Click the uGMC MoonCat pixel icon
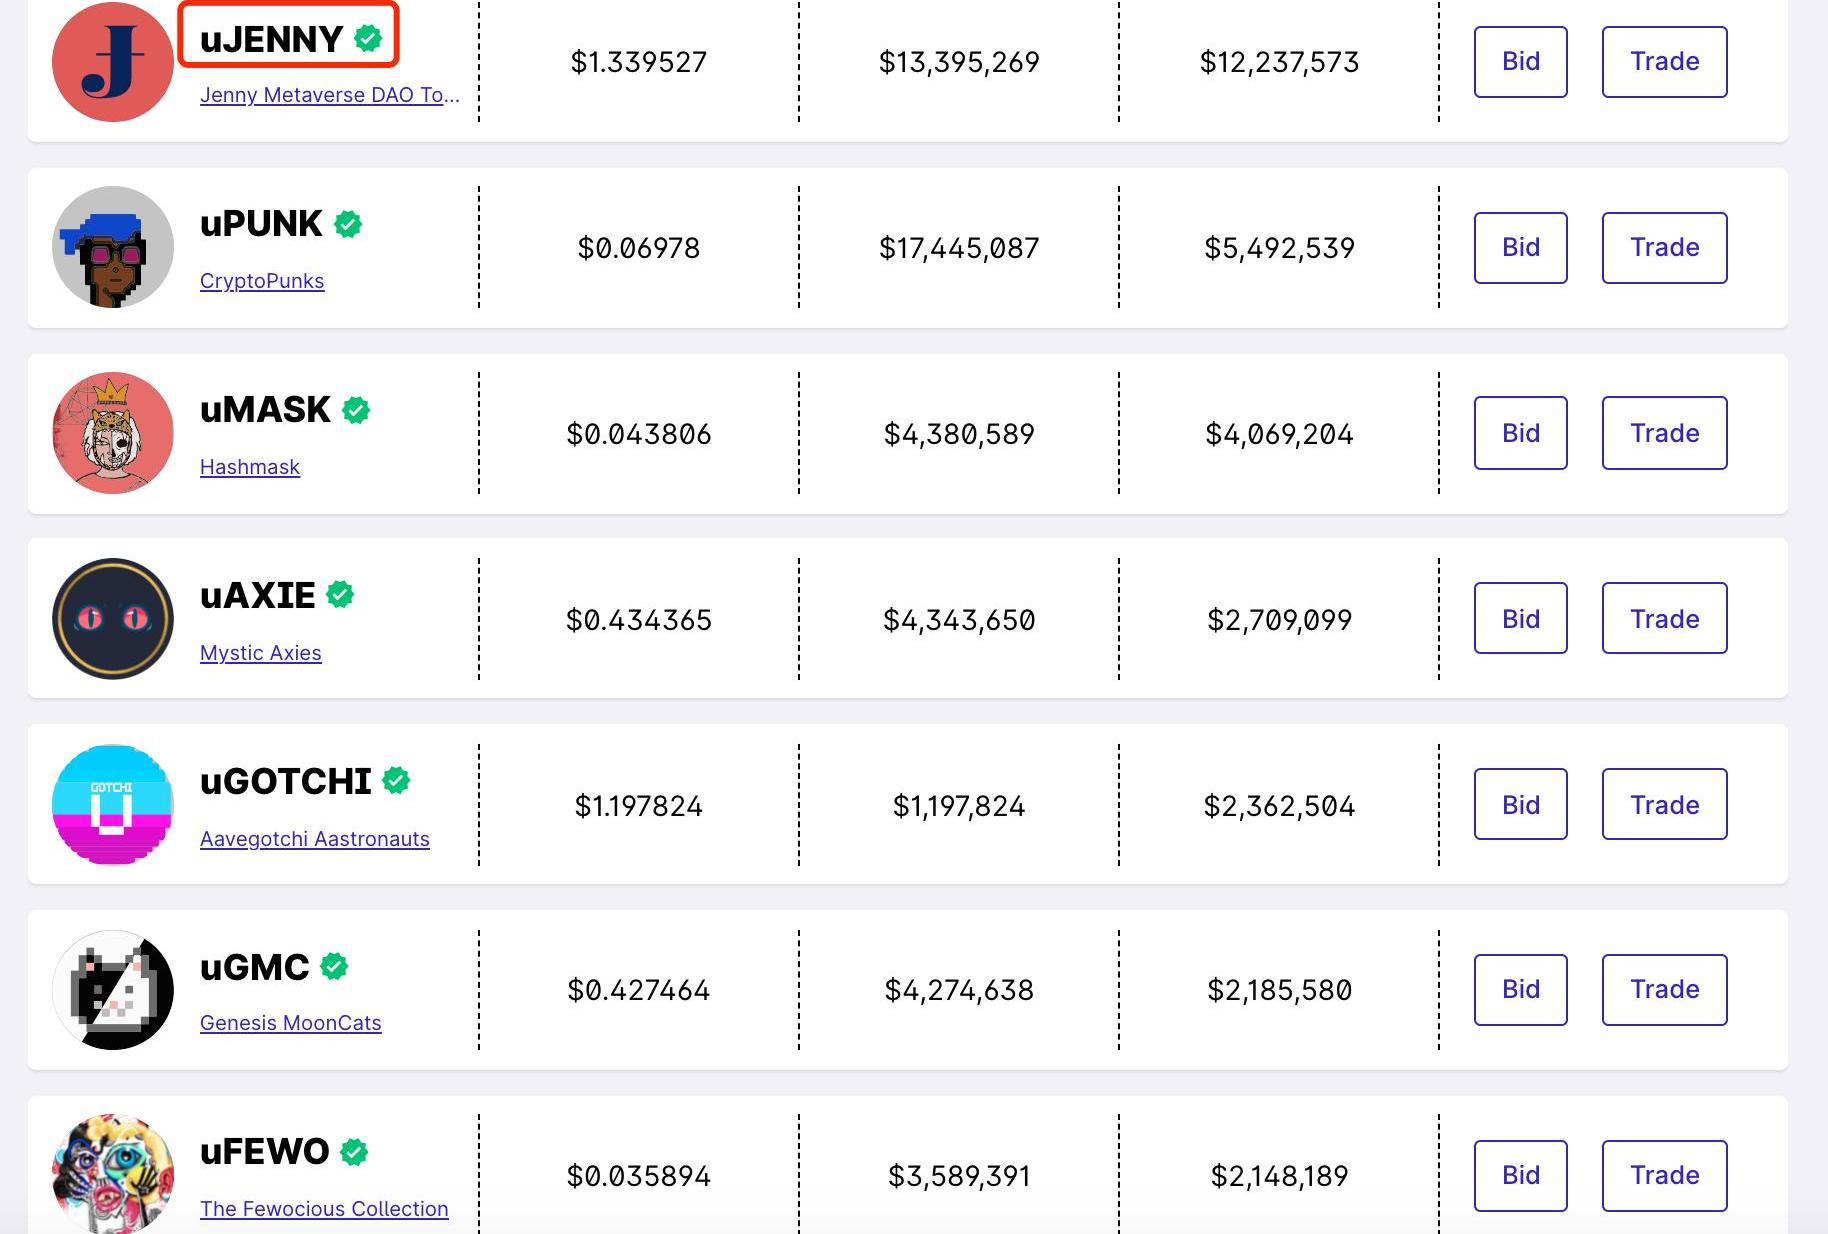 [x=112, y=990]
